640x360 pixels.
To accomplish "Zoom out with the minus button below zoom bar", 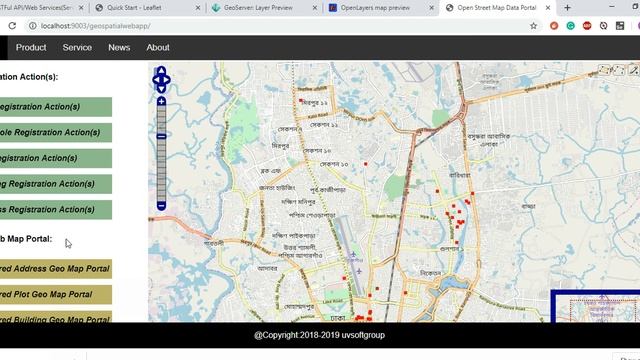I will point(161,206).
